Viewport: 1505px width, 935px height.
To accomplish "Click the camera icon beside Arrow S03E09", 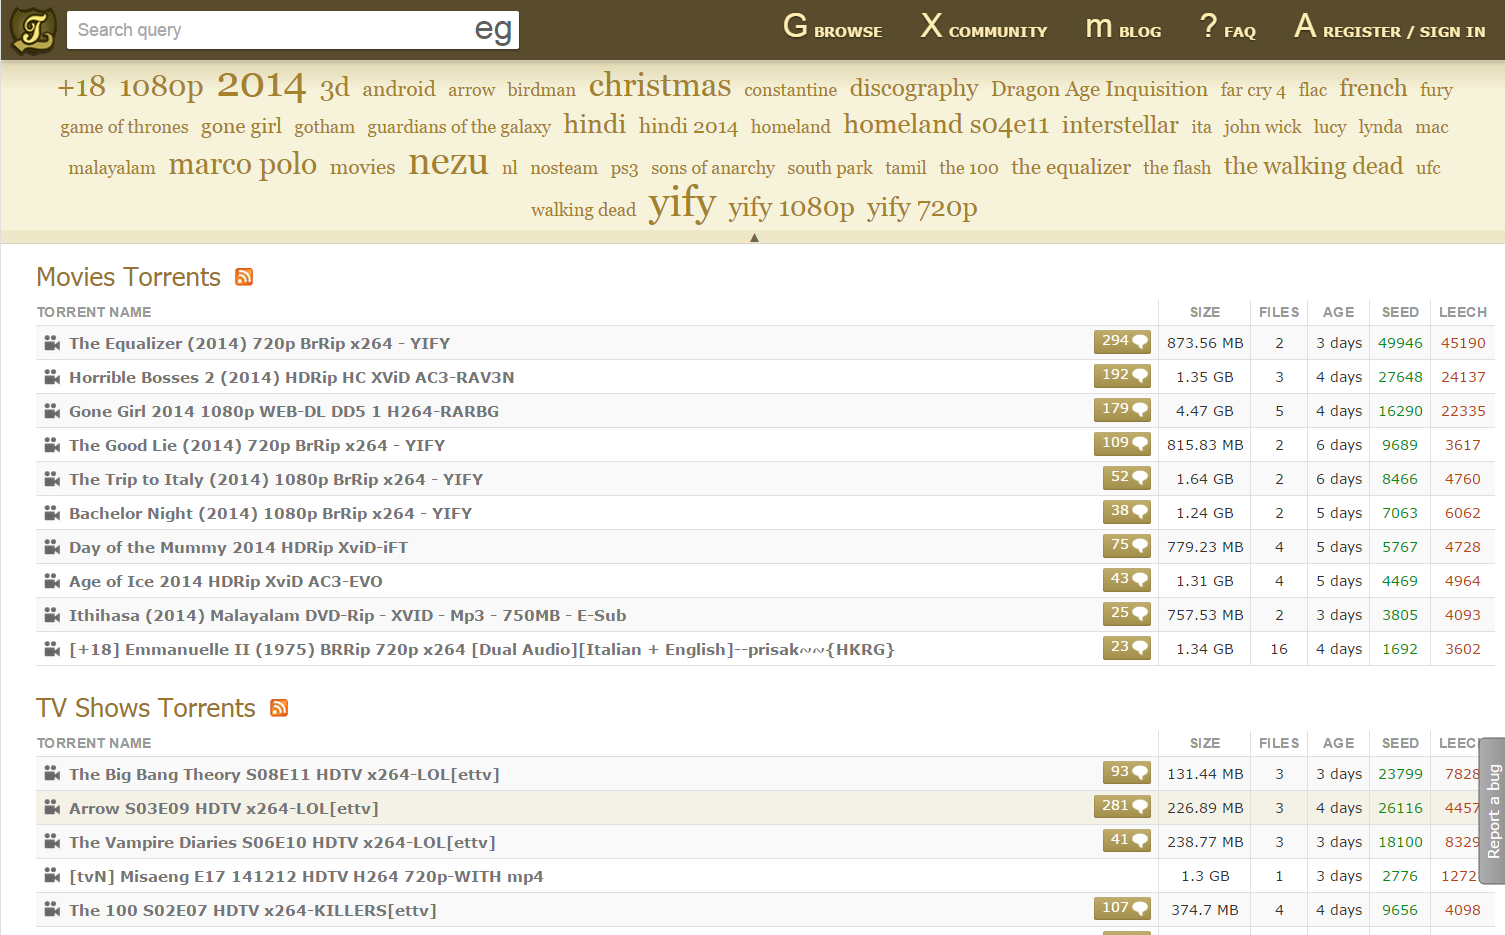I will 51,807.
